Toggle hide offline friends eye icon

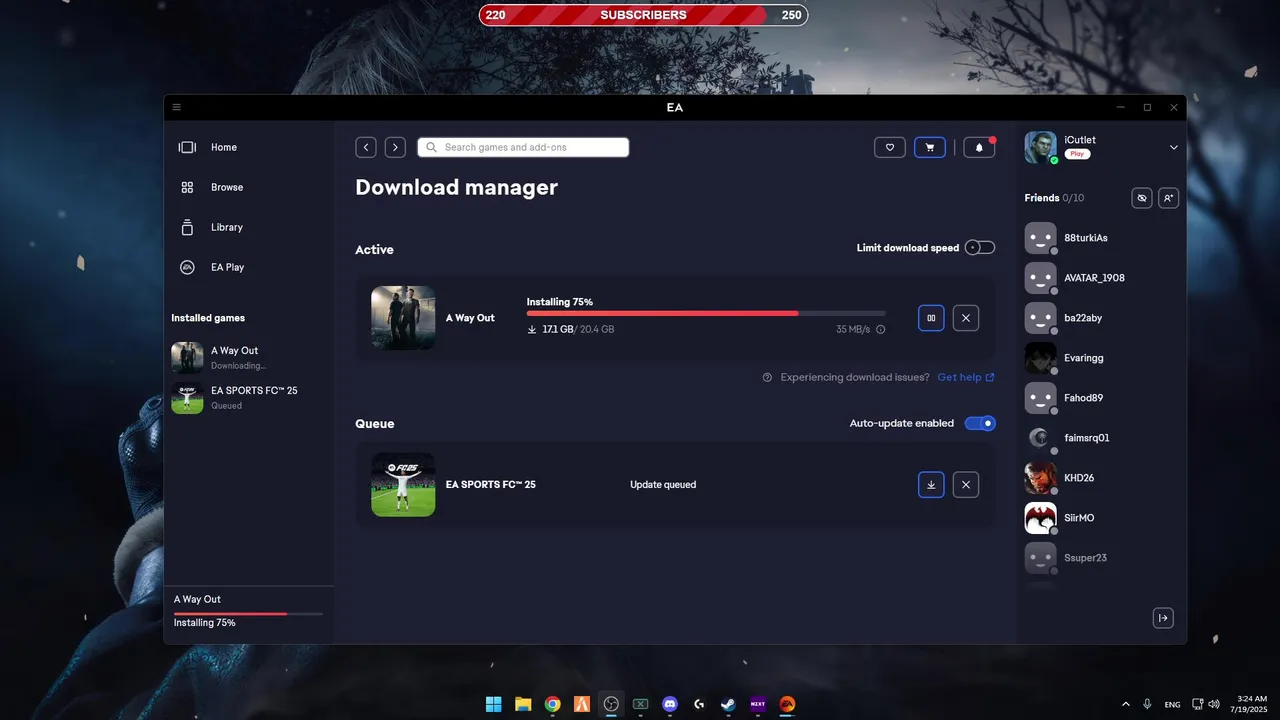click(x=1142, y=198)
